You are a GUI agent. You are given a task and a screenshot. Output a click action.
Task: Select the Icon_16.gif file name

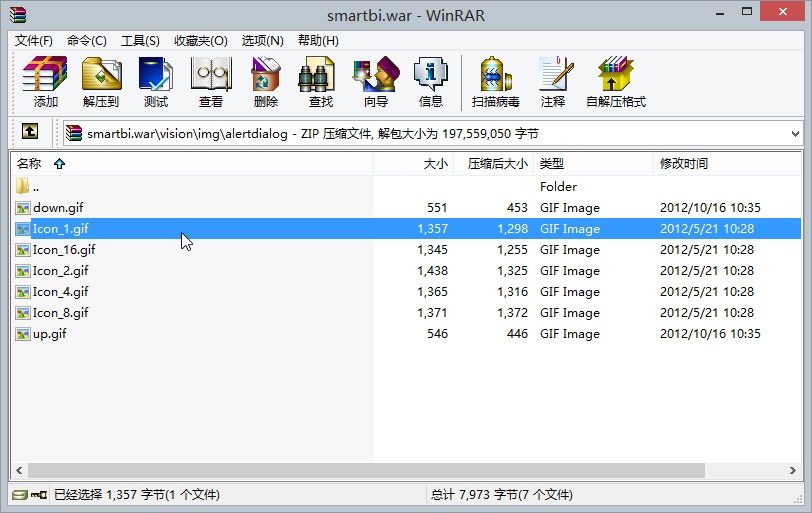coord(64,250)
